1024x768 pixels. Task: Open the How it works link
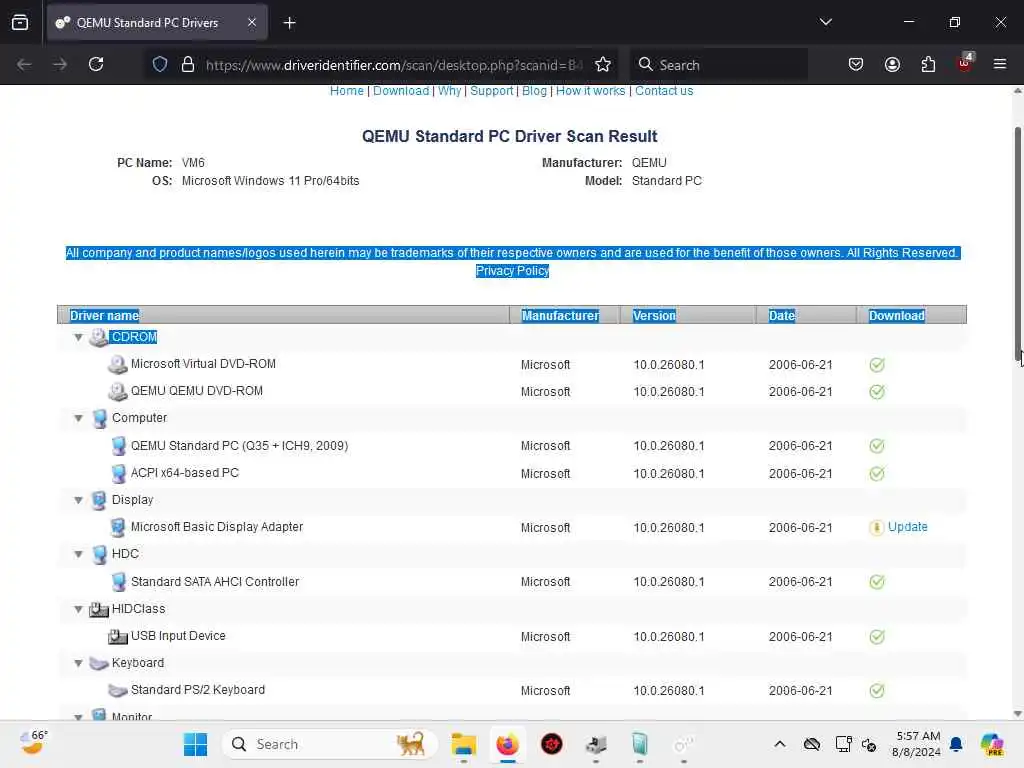coord(590,91)
